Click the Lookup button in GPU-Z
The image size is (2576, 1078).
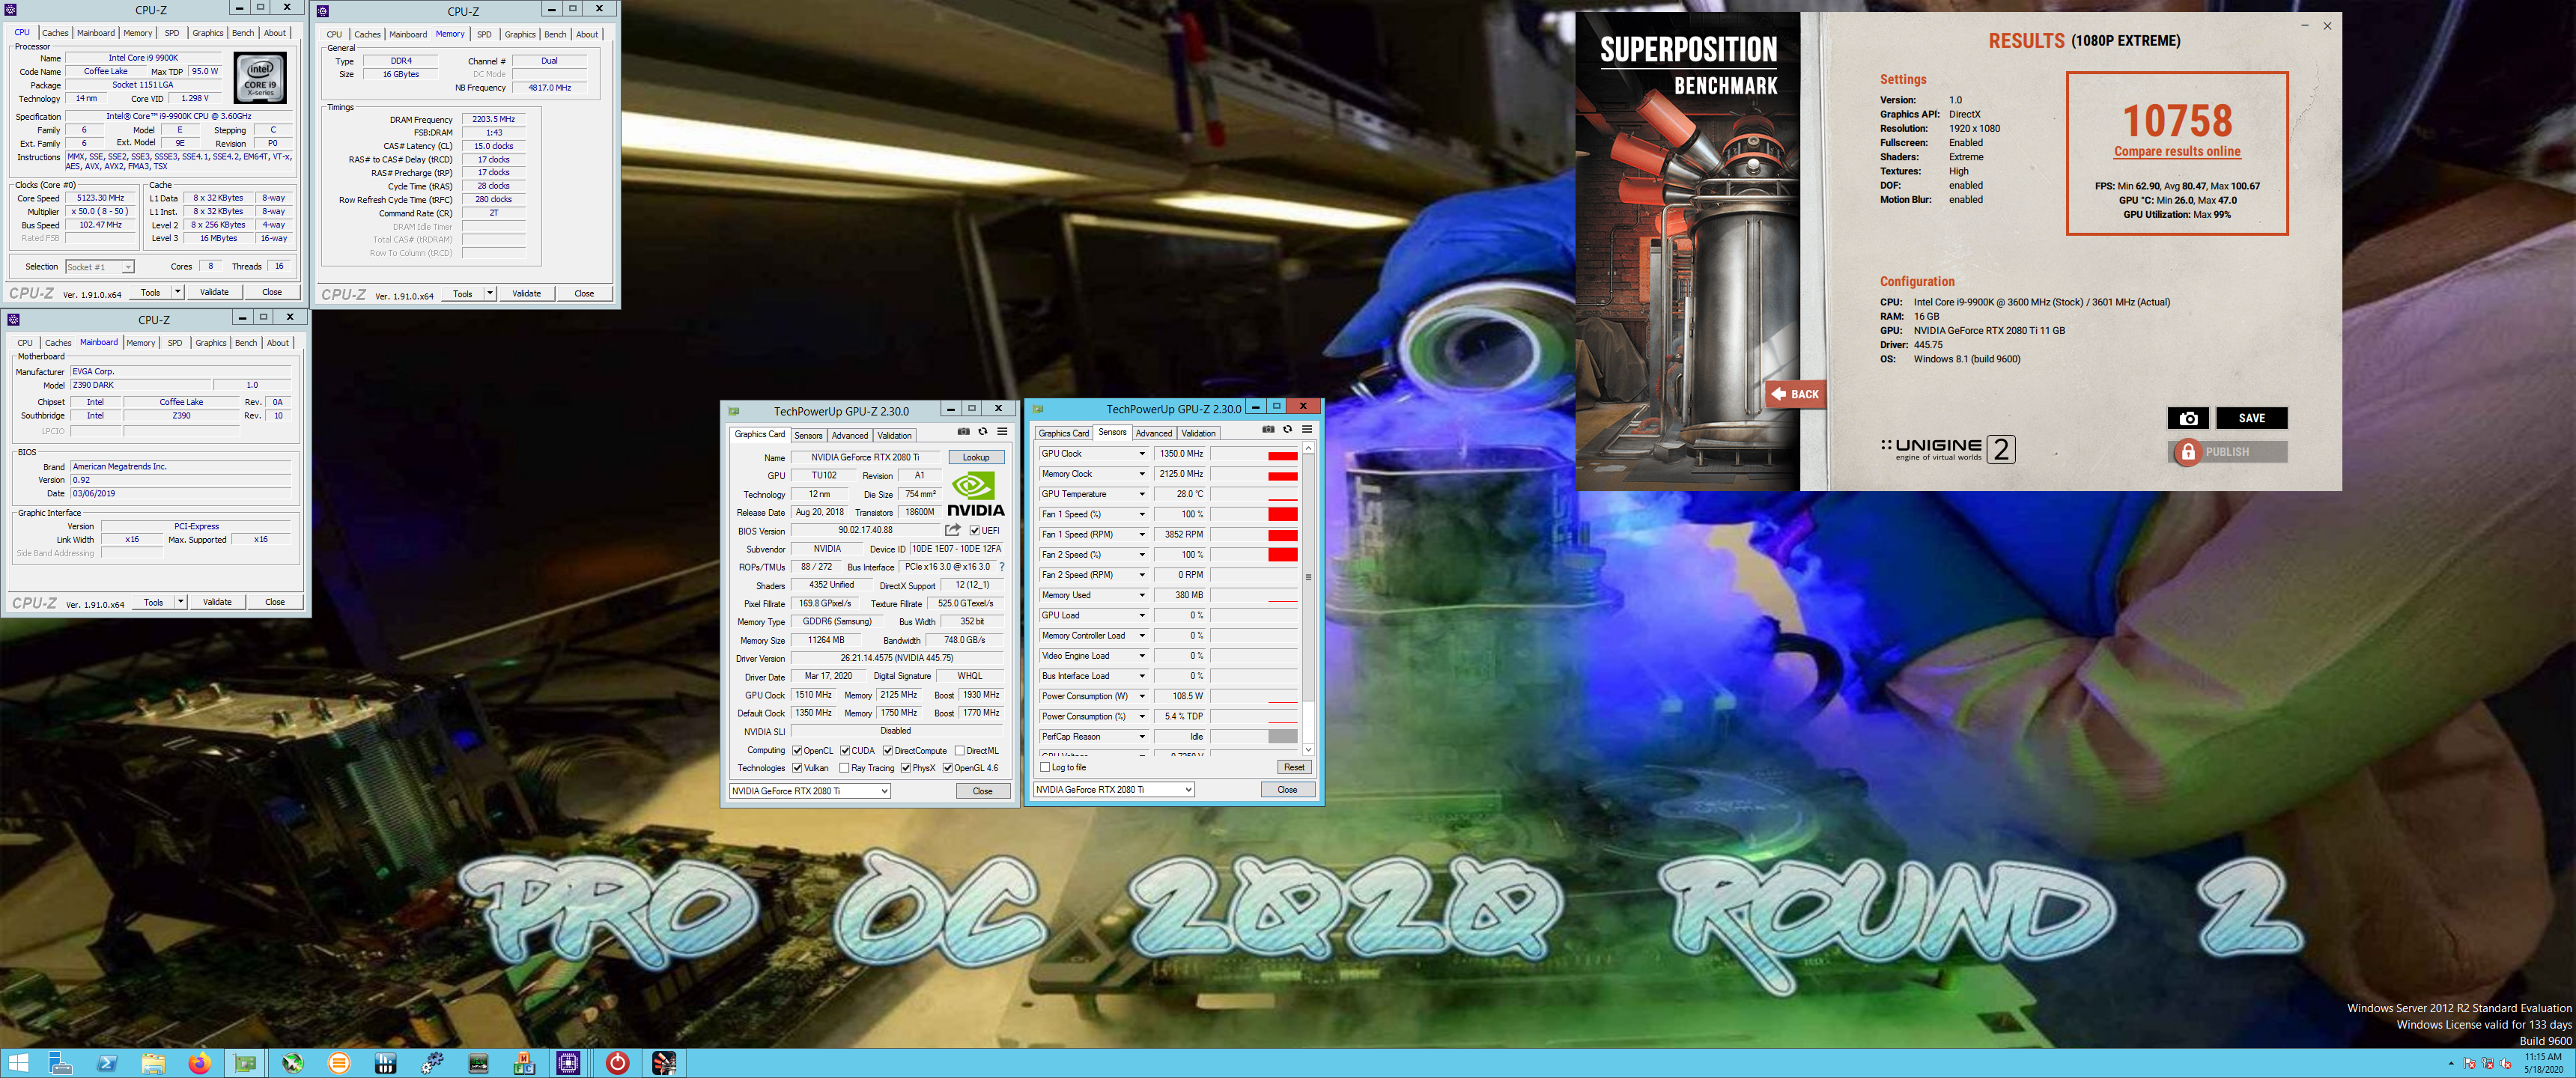pos(976,457)
